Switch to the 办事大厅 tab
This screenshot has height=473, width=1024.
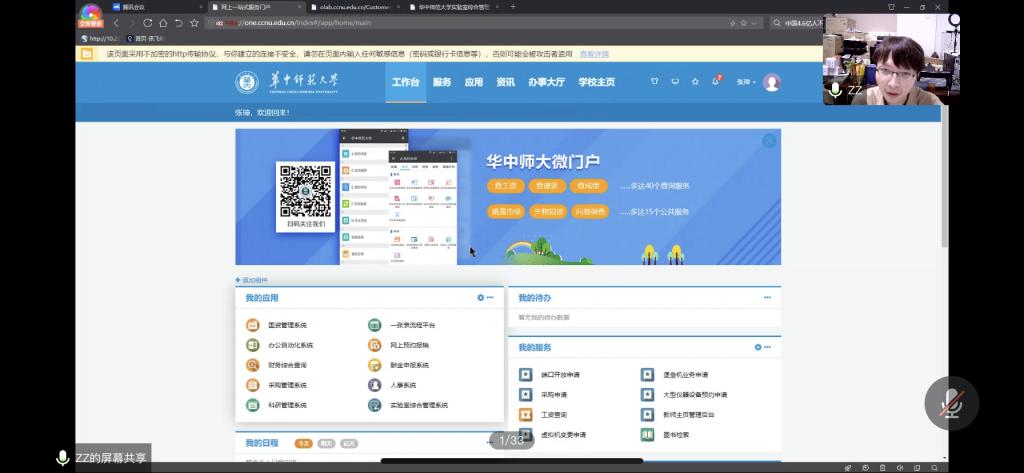tap(546, 82)
